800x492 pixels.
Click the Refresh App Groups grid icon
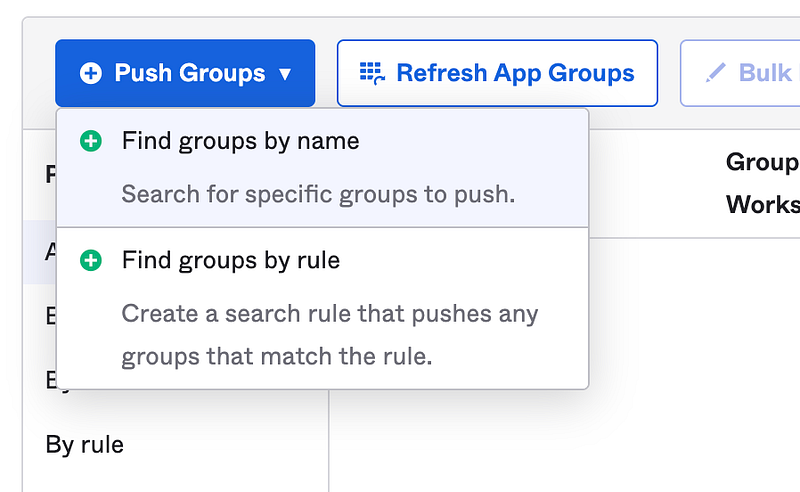pos(372,73)
